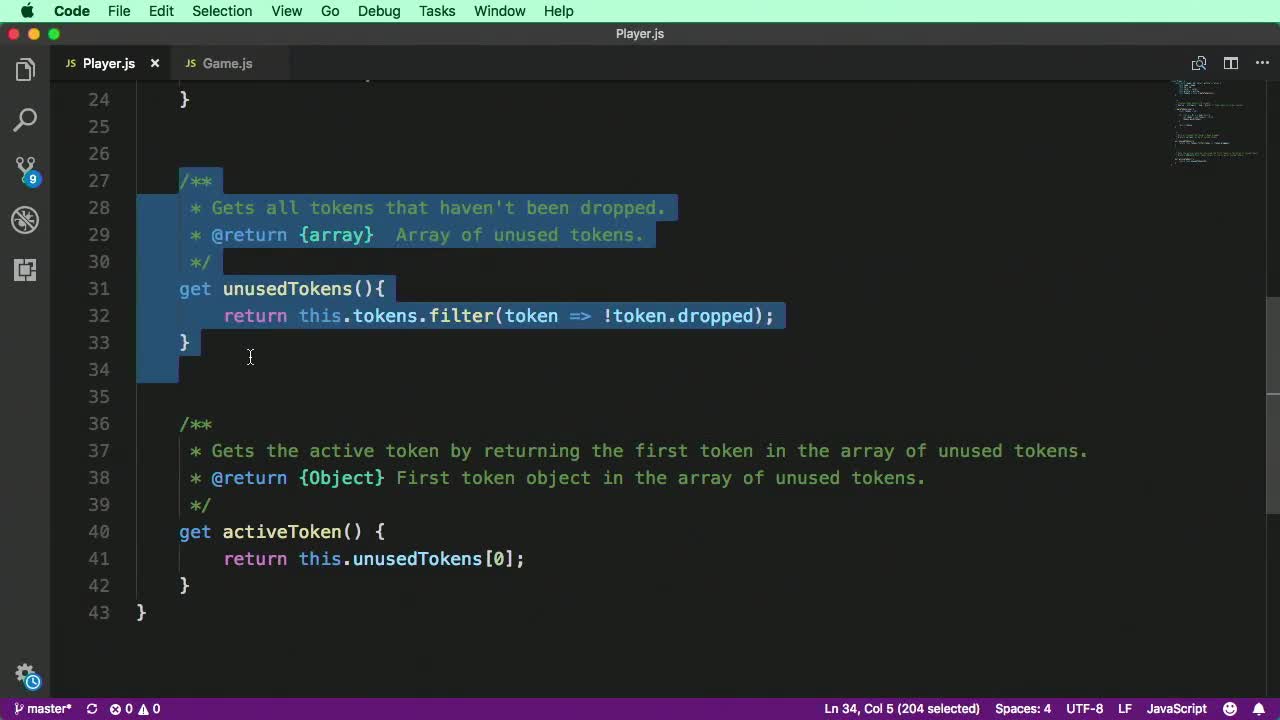
Task: Open more actions via ellipsis menu
Action: (x=1262, y=63)
